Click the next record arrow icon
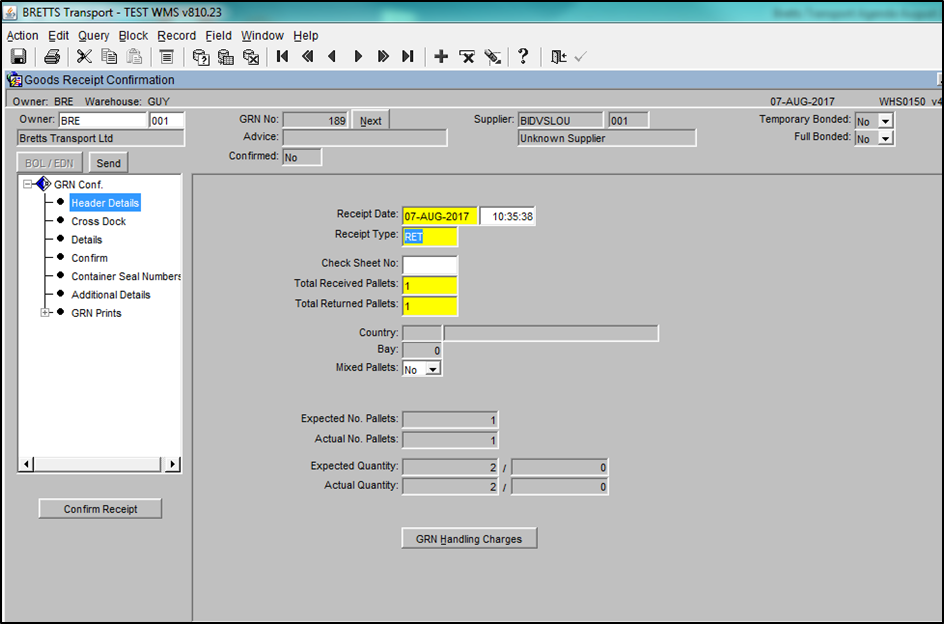Viewport: 944px width, 624px height. click(358, 57)
